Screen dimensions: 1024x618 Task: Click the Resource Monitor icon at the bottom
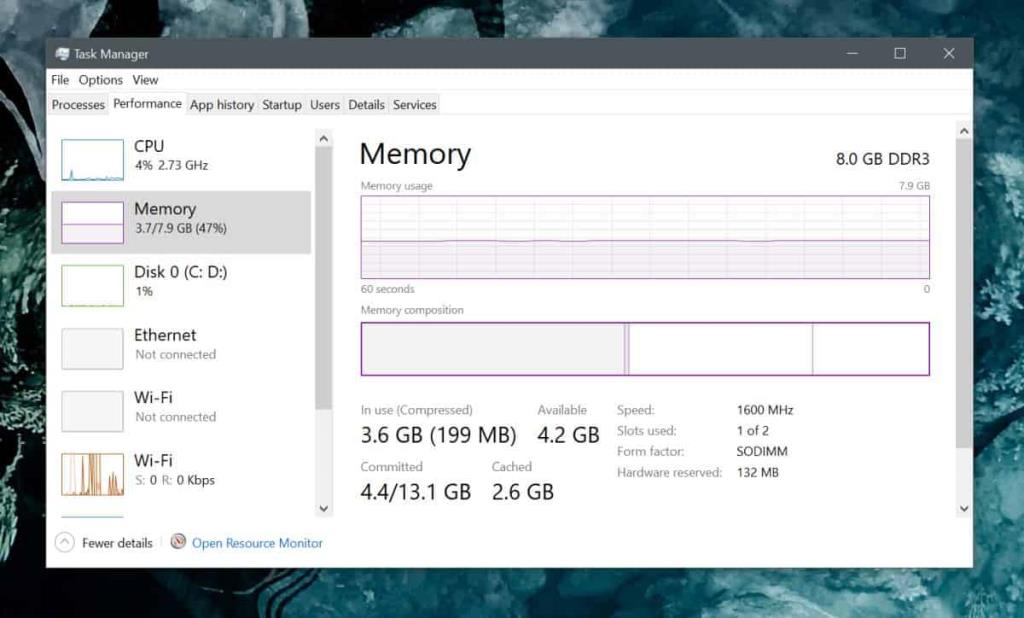click(177, 542)
